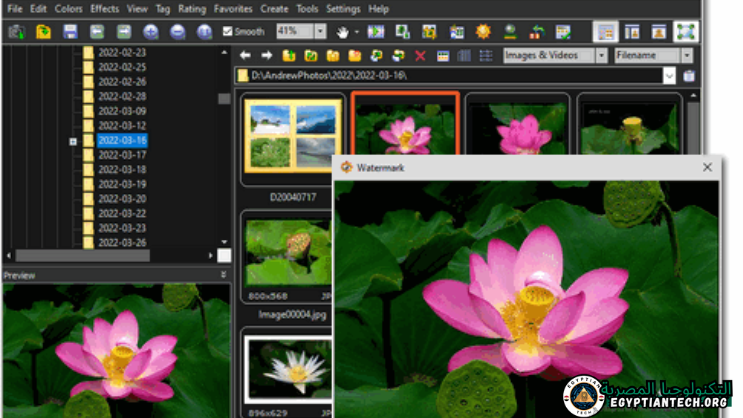Open the Rating menu
Viewport: 743px width, 418px height.
192,9
